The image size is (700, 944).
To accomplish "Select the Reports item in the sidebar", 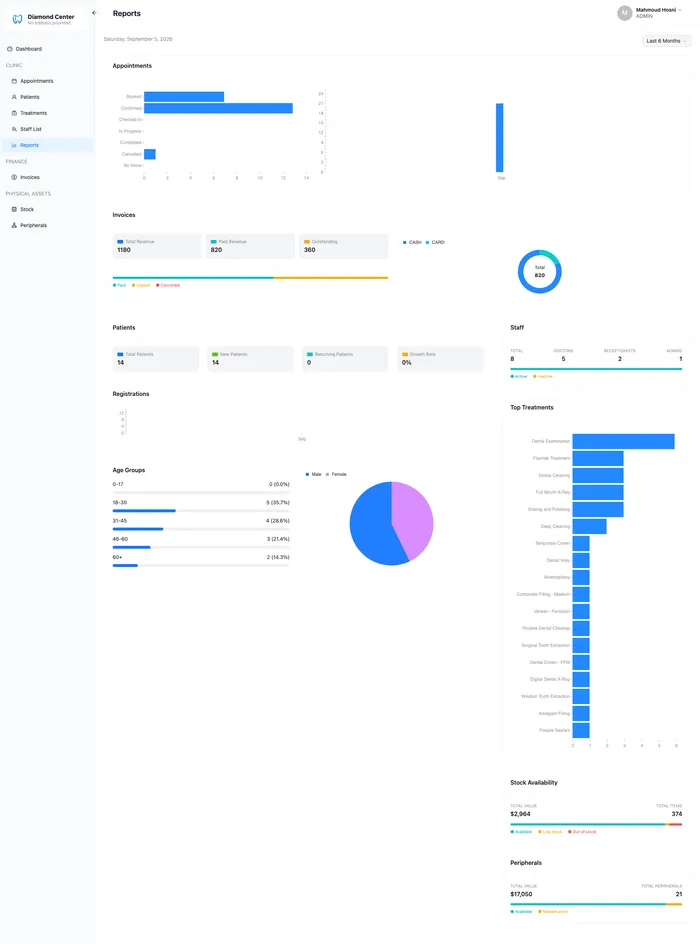I will [x=47, y=145].
